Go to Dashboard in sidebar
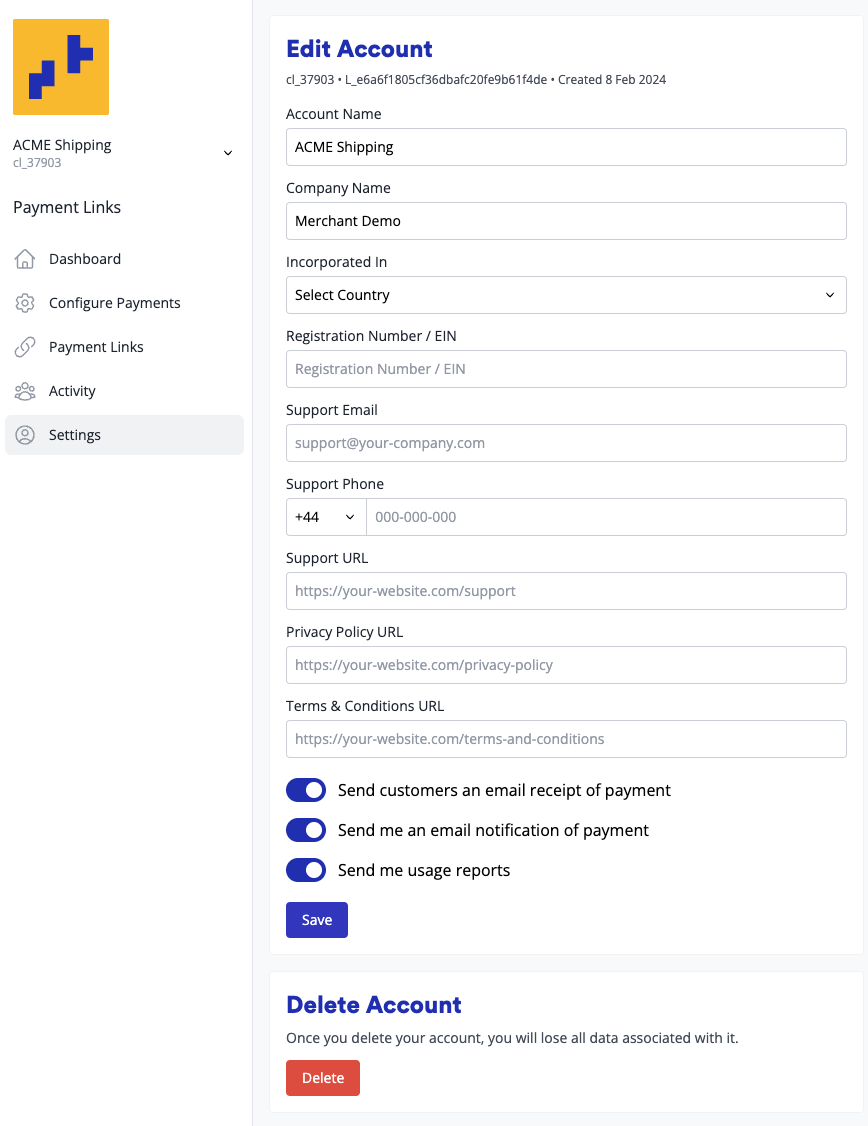The image size is (868, 1126). tap(85, 259)
